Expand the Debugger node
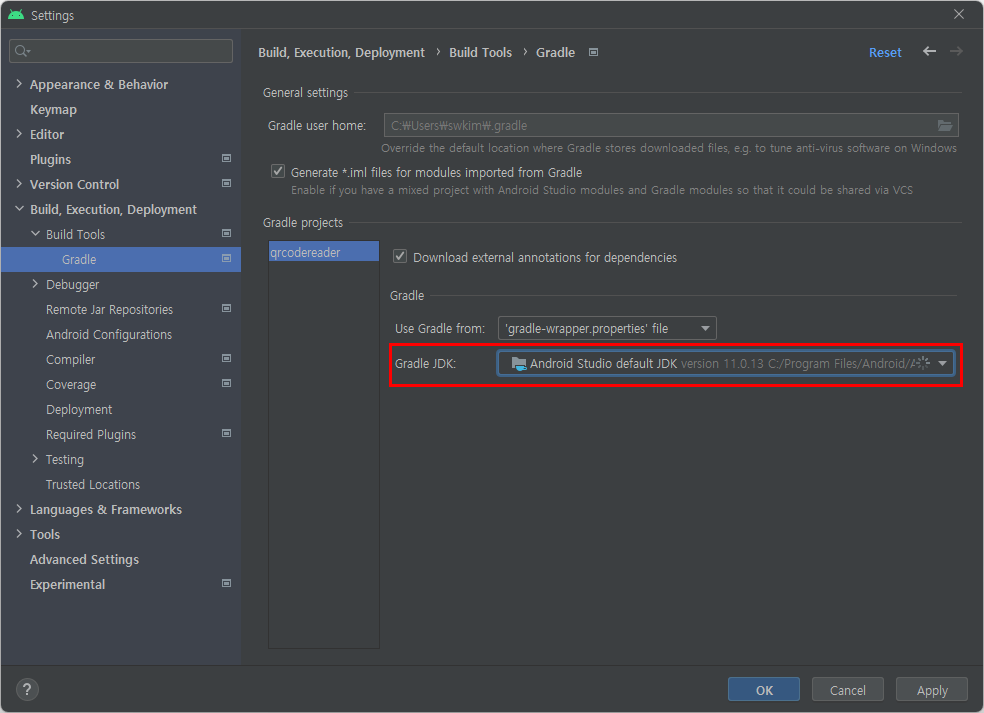 point(35,284)
